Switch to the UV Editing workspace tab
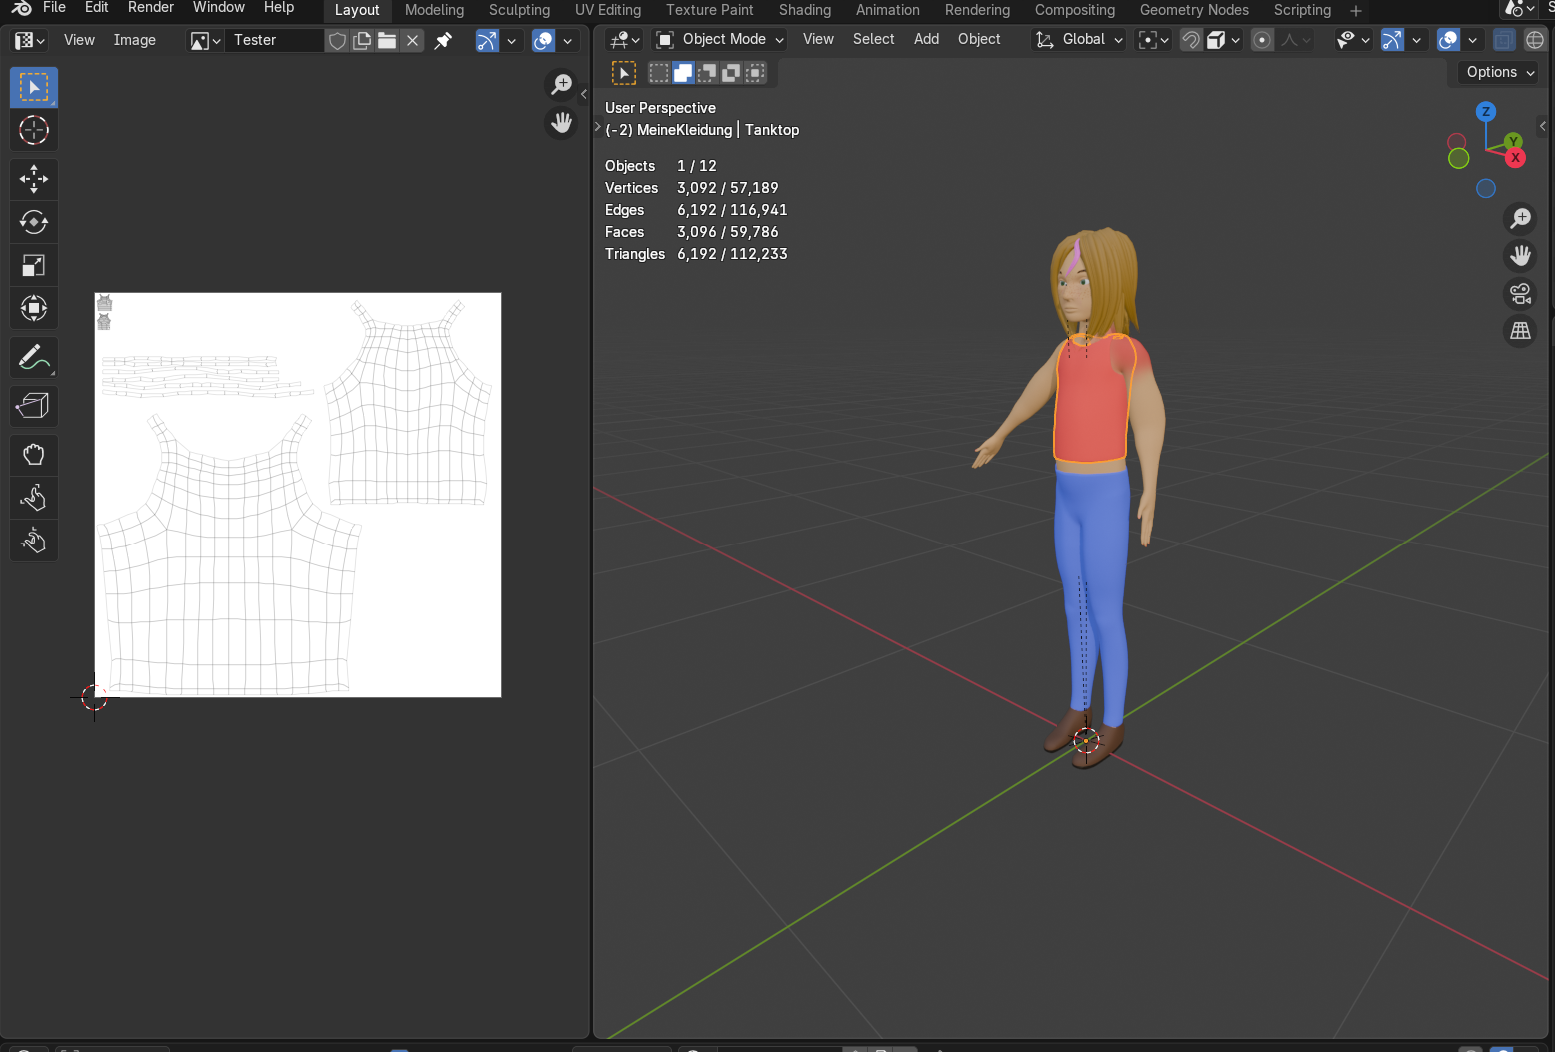Image resolution: width=1555 pixels, height=1052 pixels. pos(607,10)
